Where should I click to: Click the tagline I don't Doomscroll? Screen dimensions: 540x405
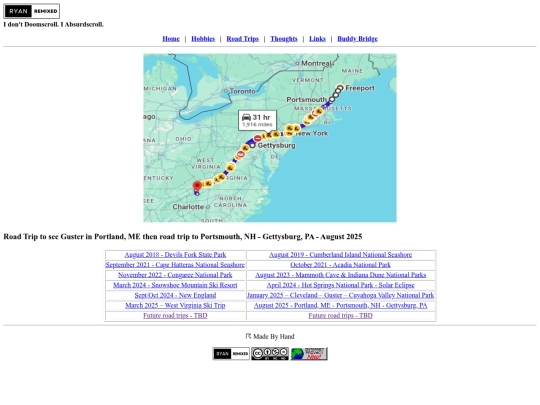53,24
